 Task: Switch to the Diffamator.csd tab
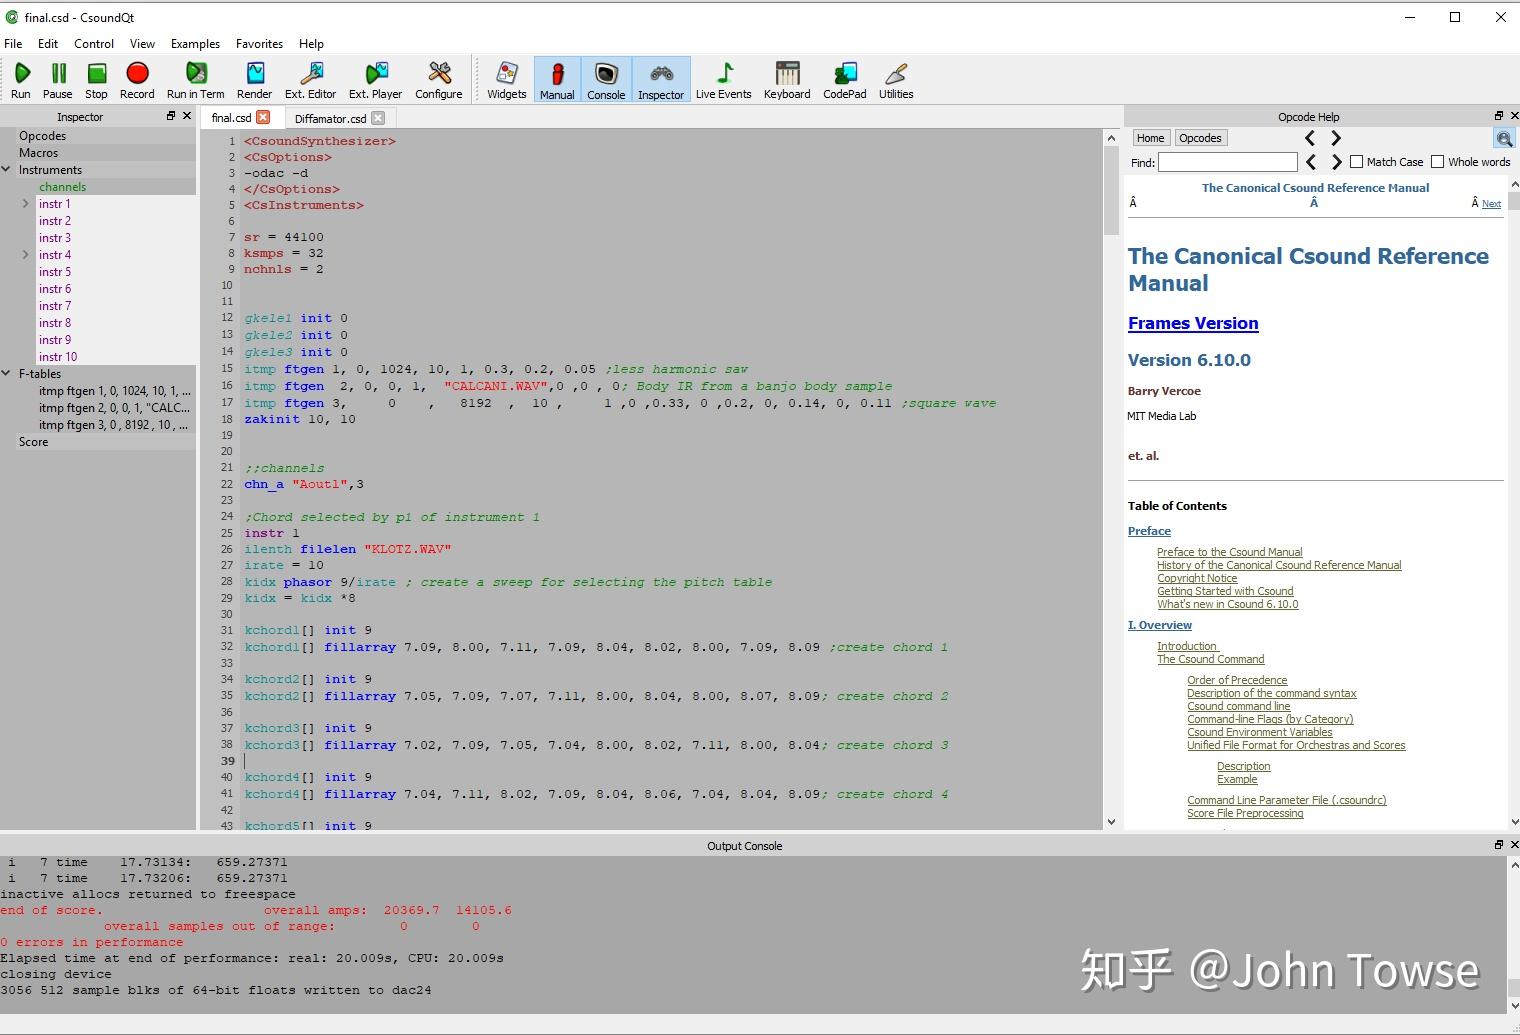[330, 118]
